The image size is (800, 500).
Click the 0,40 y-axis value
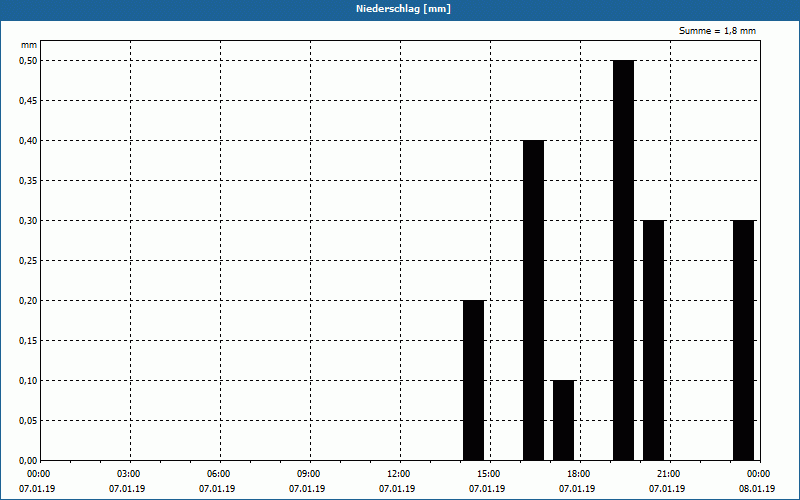[x=28, y=141]
